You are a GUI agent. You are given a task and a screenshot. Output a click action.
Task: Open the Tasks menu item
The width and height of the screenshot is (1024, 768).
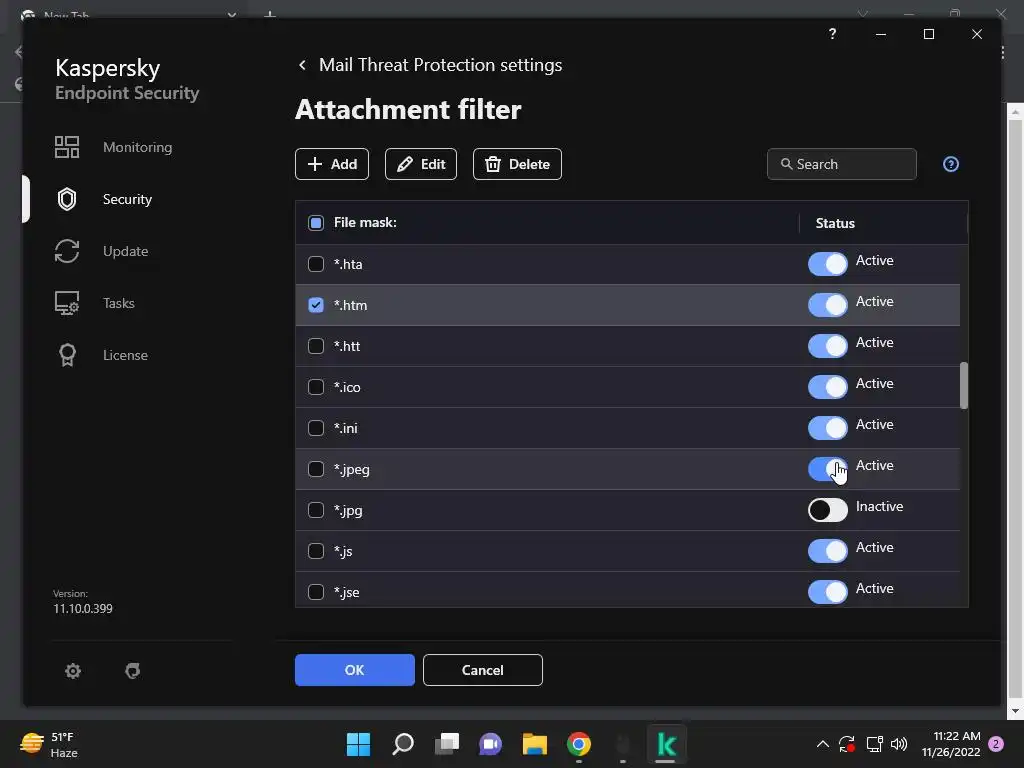[119, 303]
